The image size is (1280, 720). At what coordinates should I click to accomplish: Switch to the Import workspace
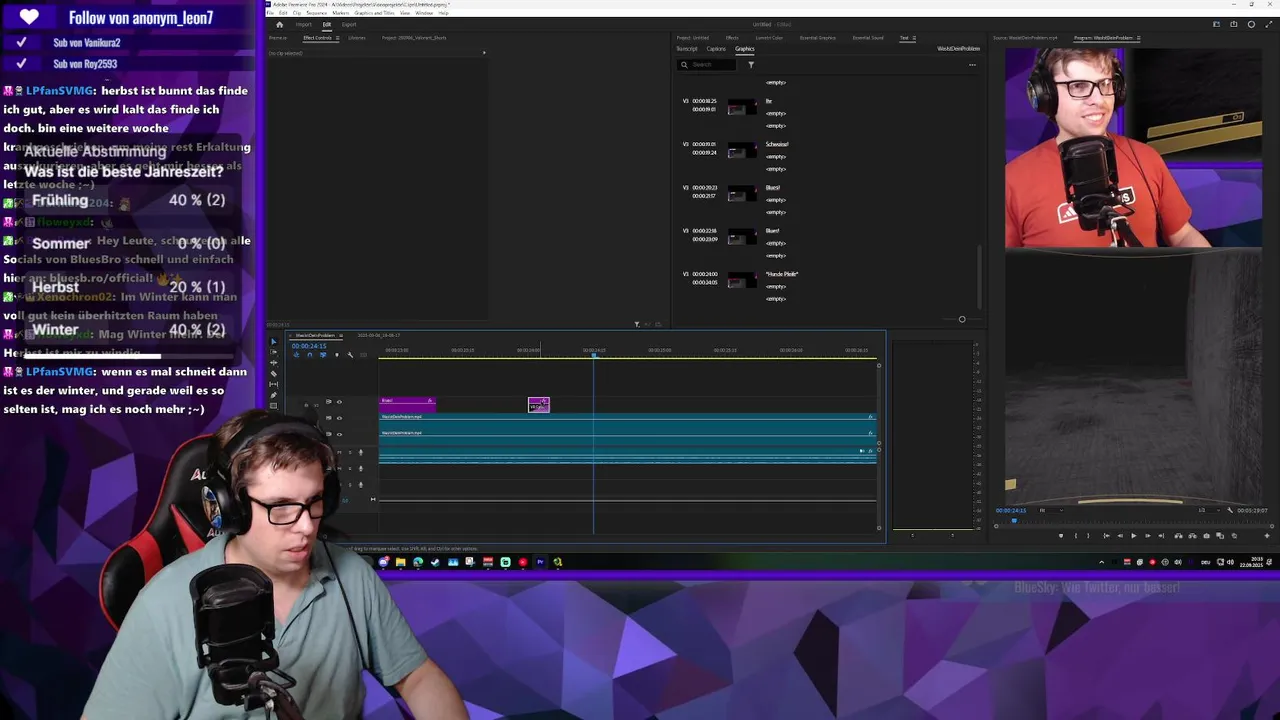point(304,24)
